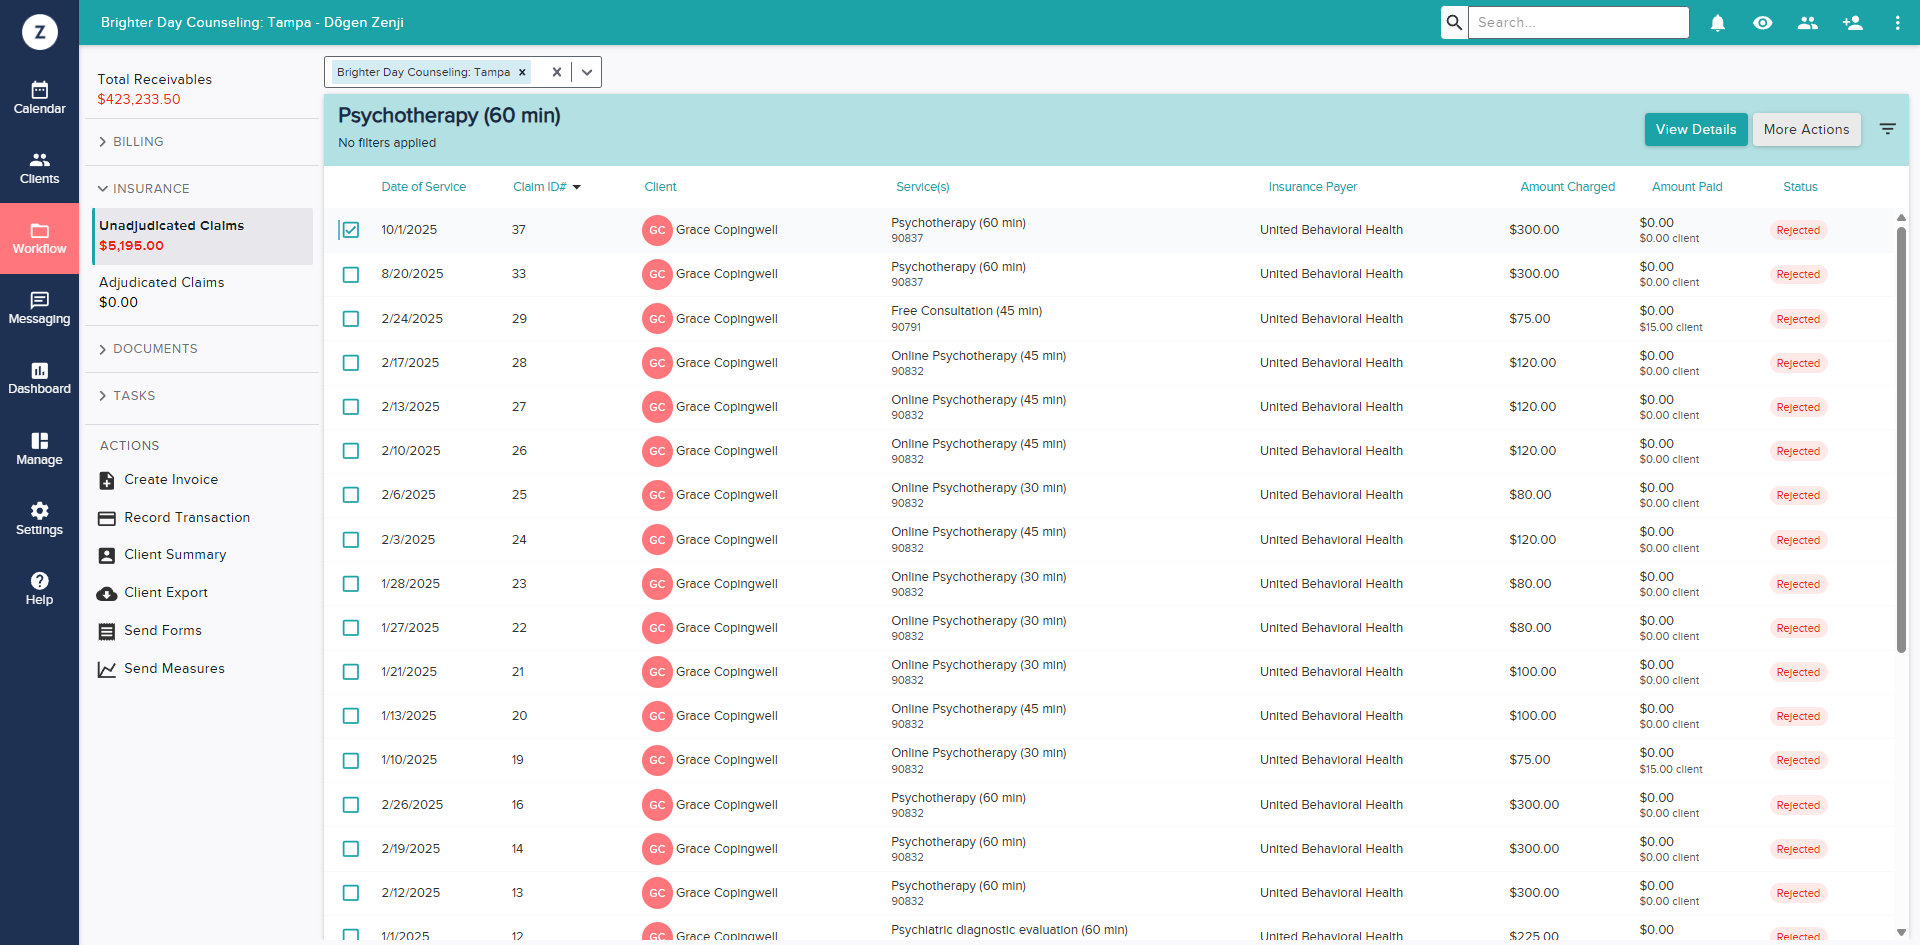
Task: Uncheck the 10/1/2025 claim checkbox
Action: 350,230
